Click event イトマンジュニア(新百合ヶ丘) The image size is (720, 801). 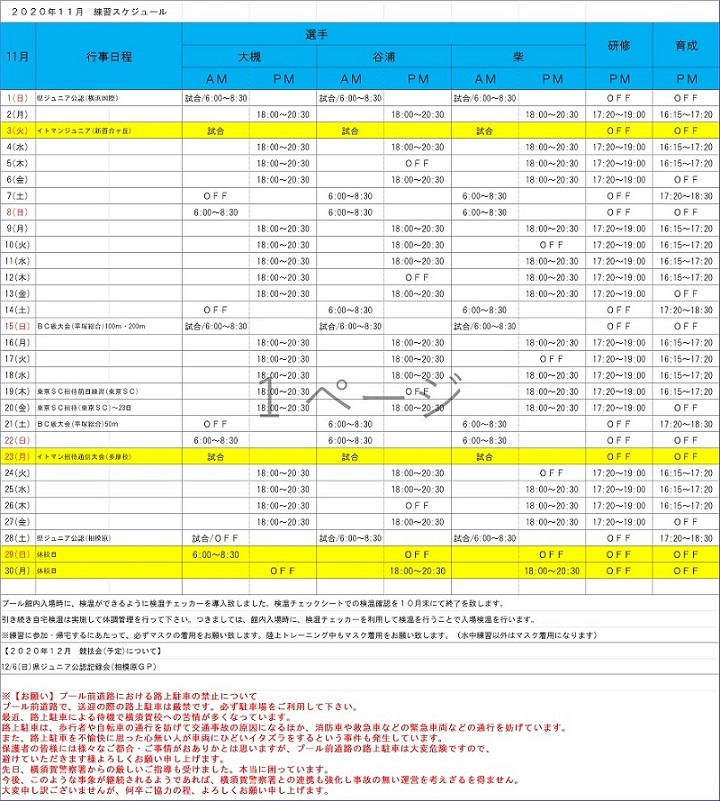(84, 131)
